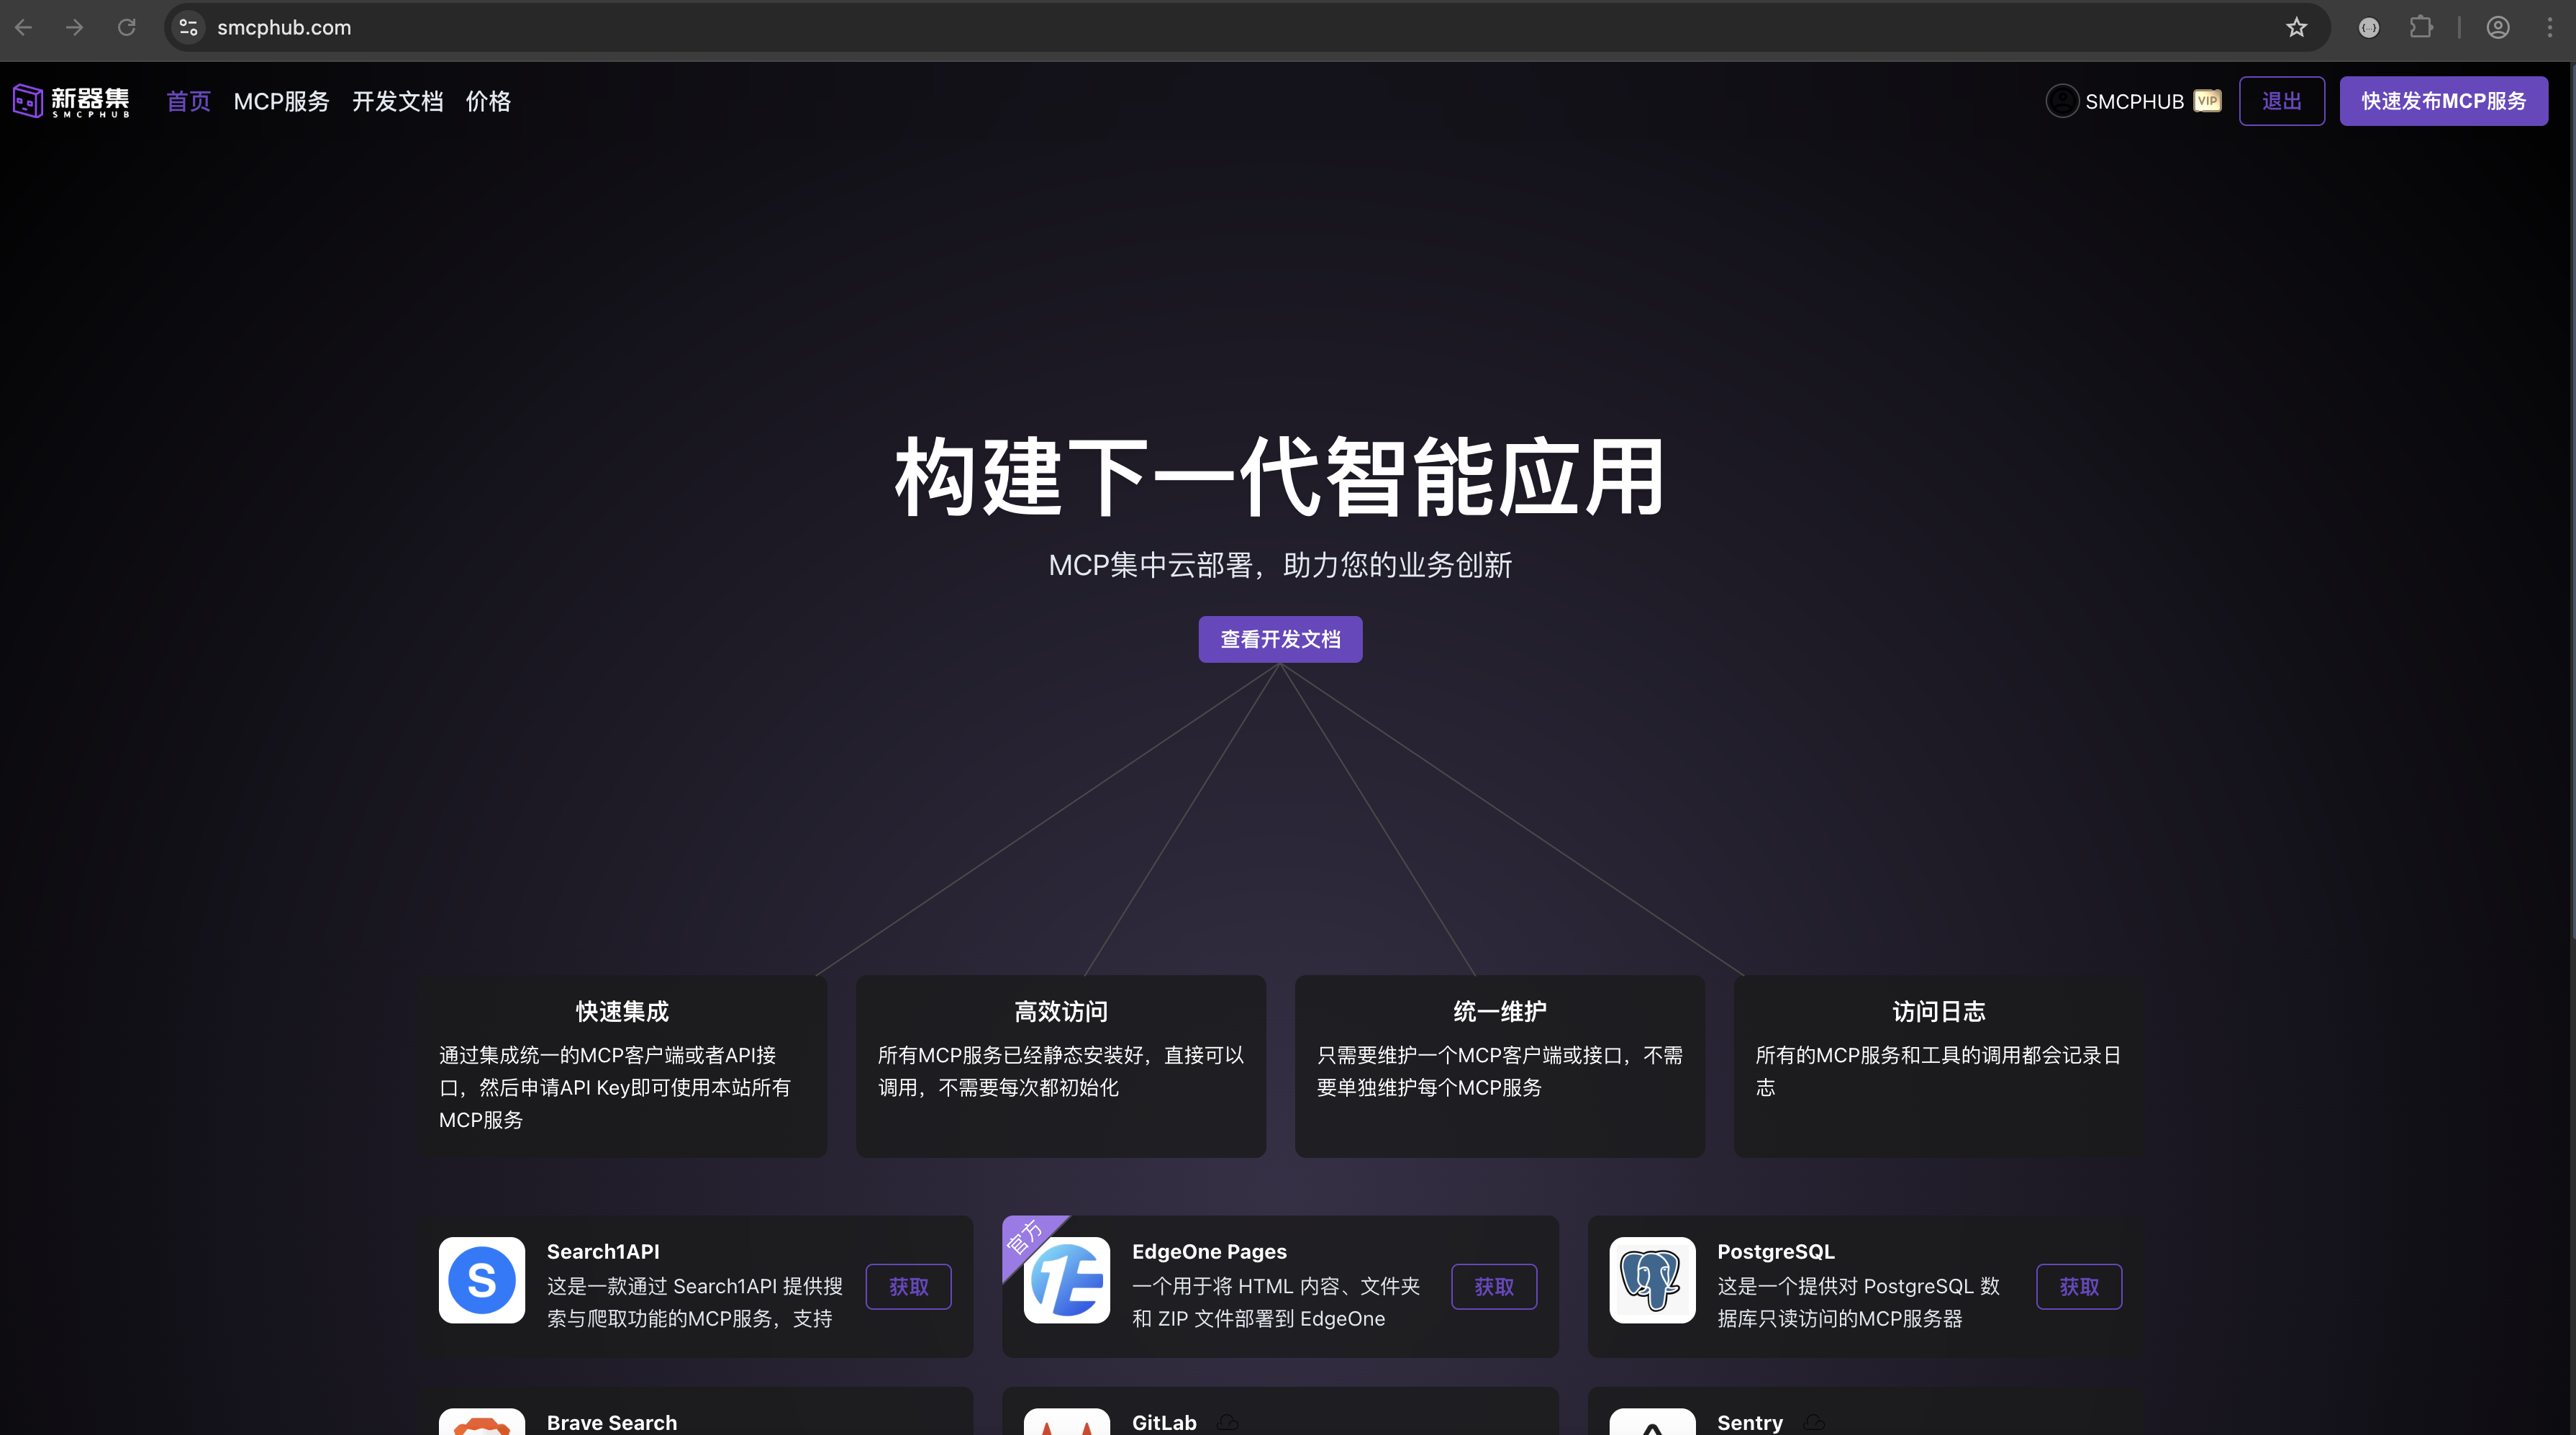Click the VIP badge icon
The height and width of the screenshot is (1435, 2576).
click(2207, 101)
